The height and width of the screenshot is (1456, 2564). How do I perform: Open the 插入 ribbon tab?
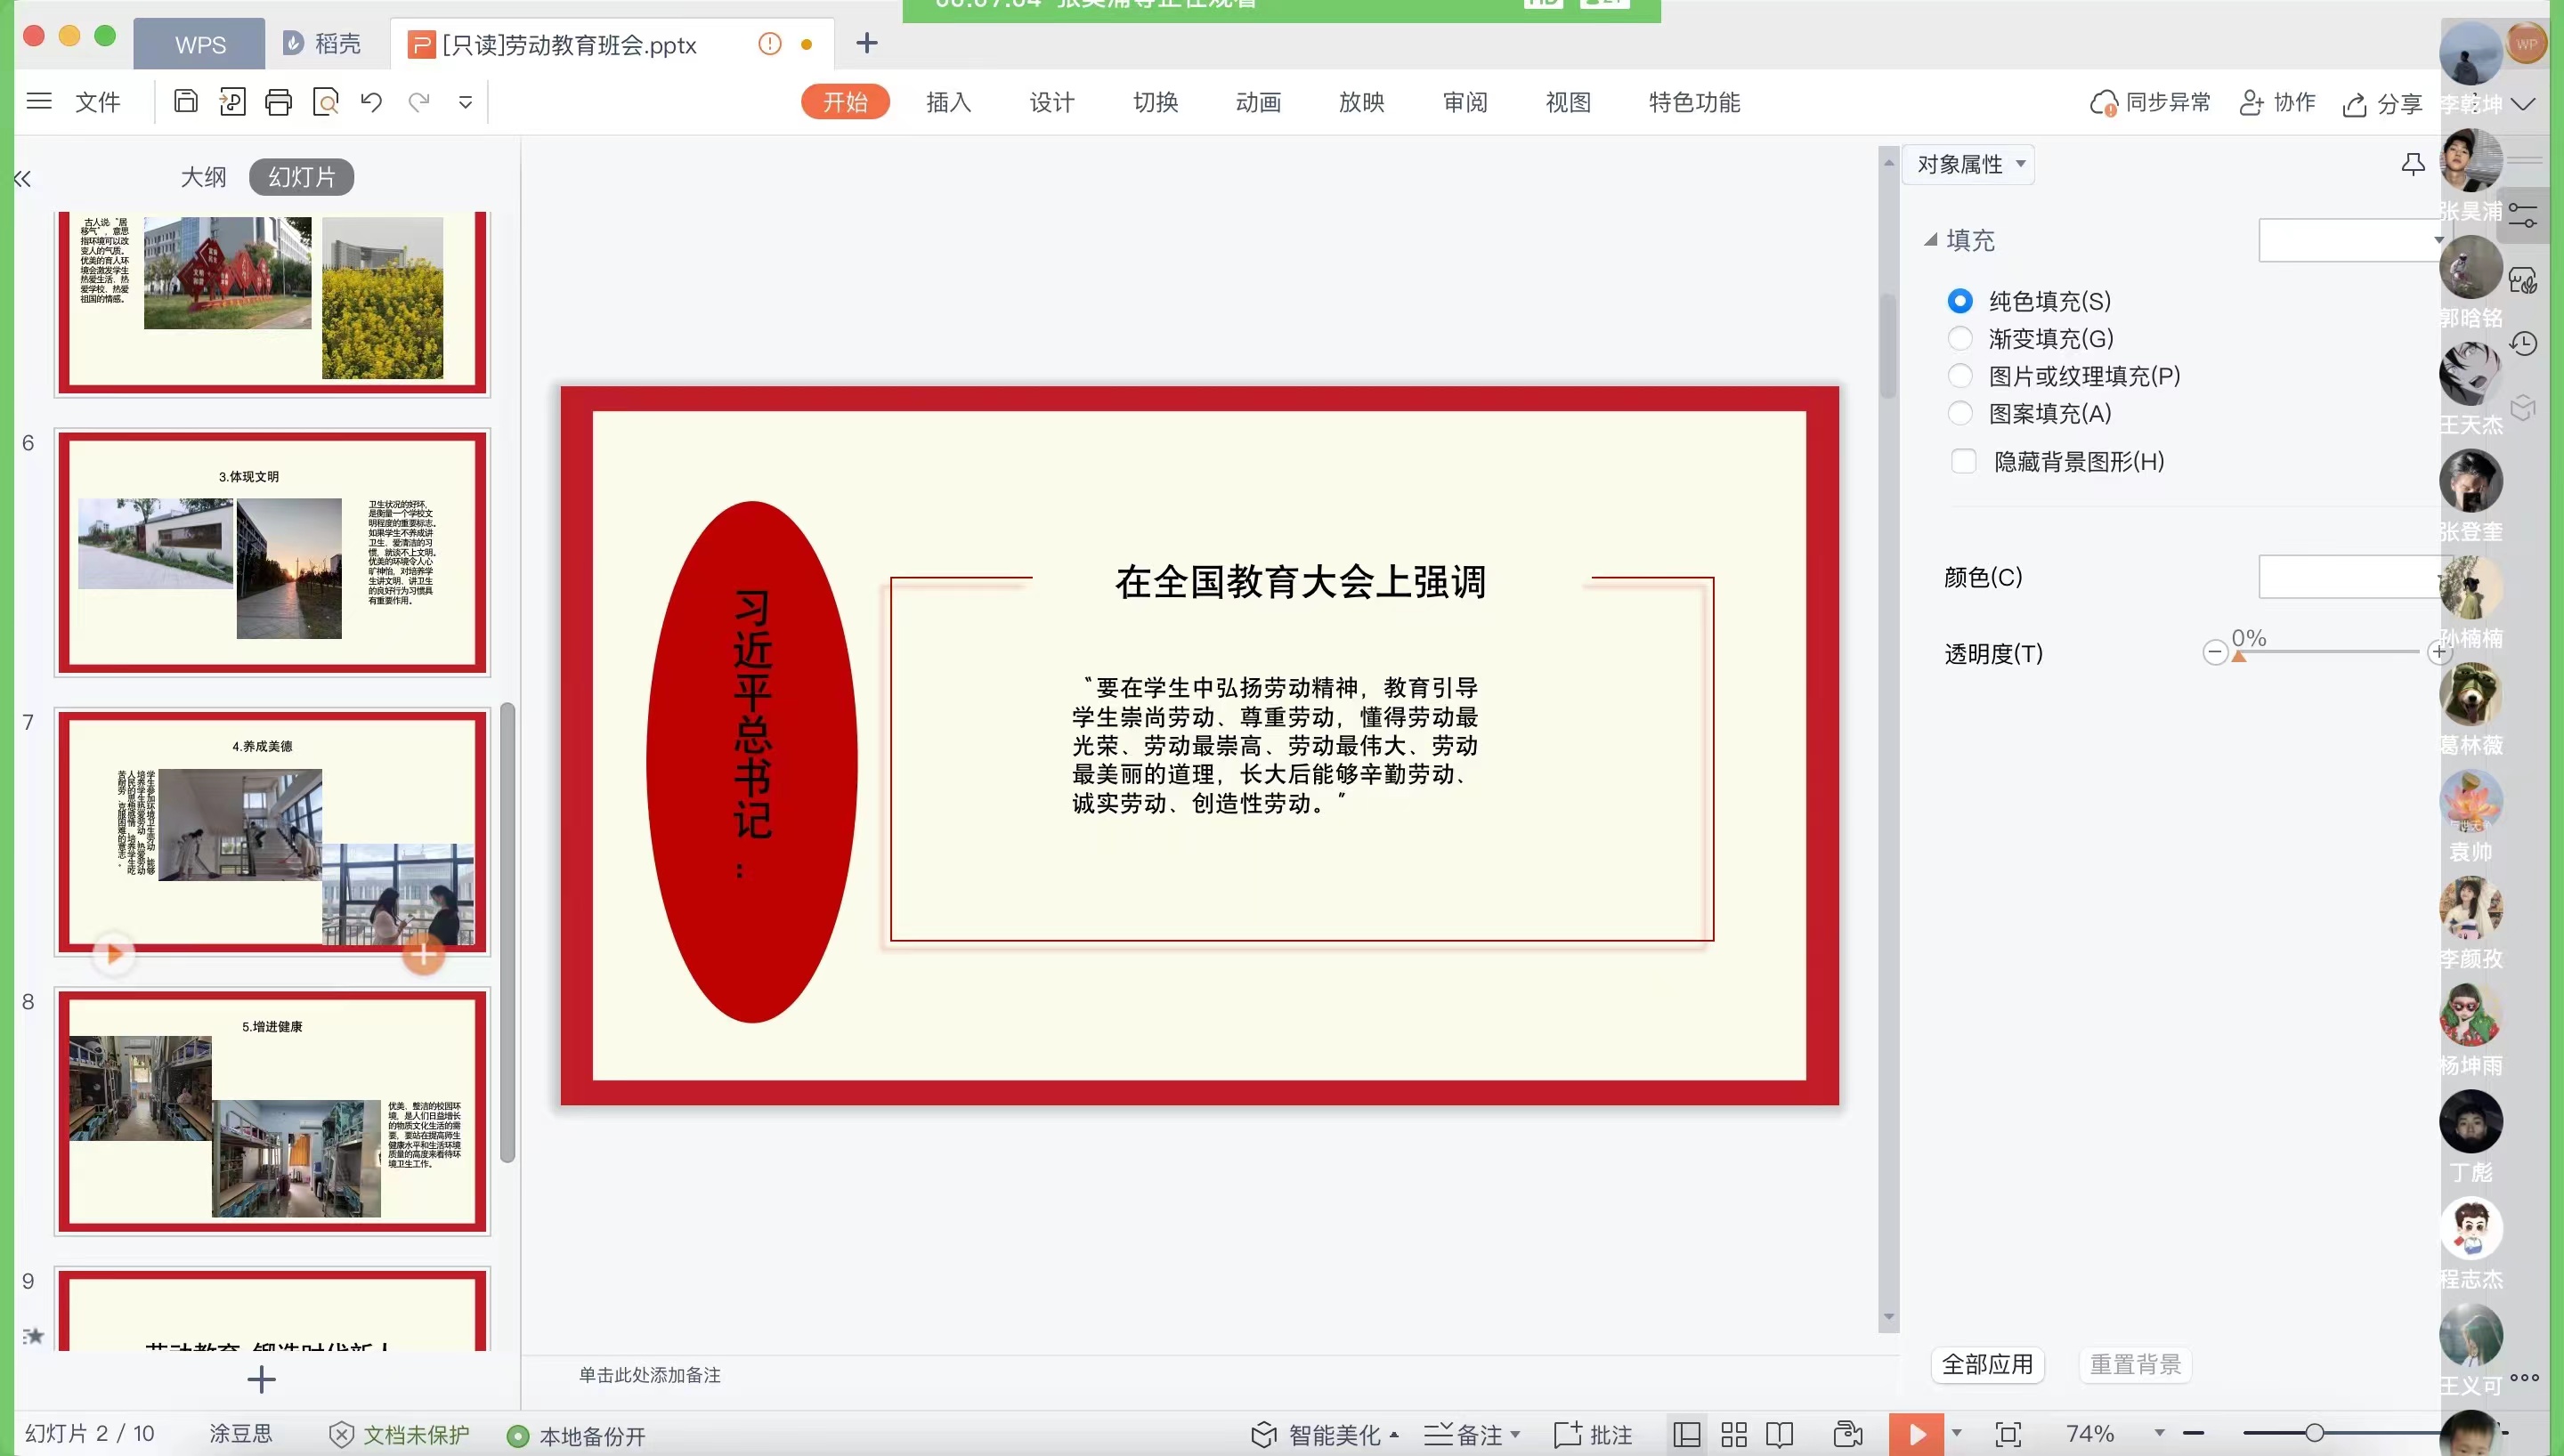pyautogui.click(x=947, y=102)
